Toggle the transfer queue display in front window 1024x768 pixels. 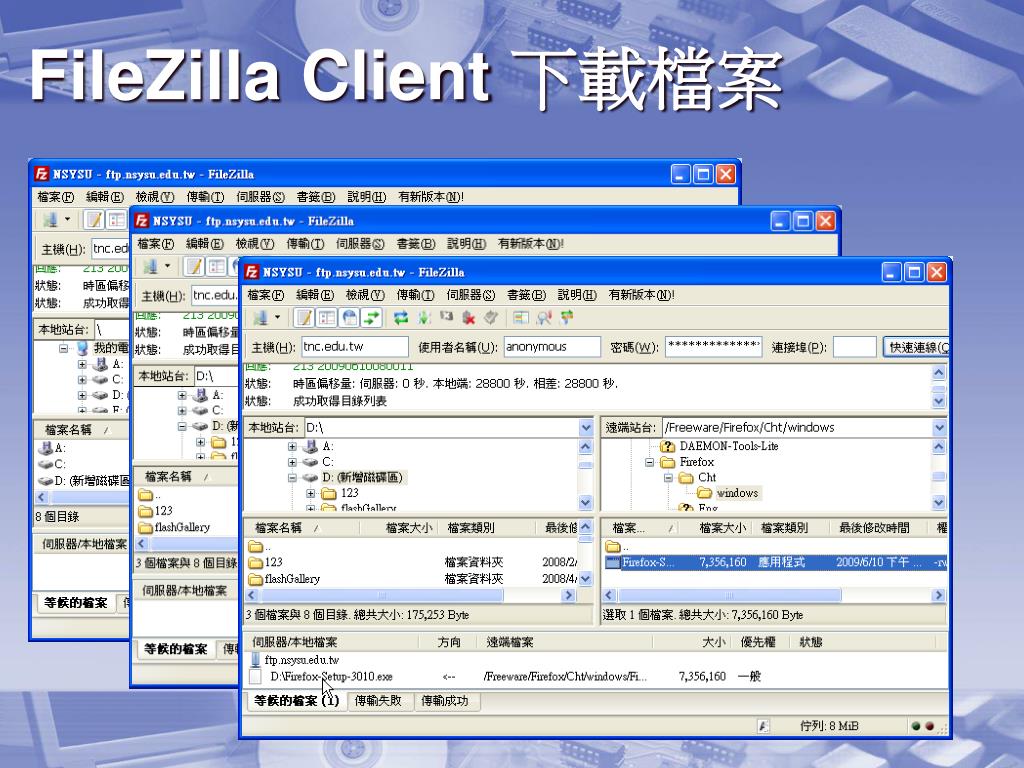click(372, 318)
